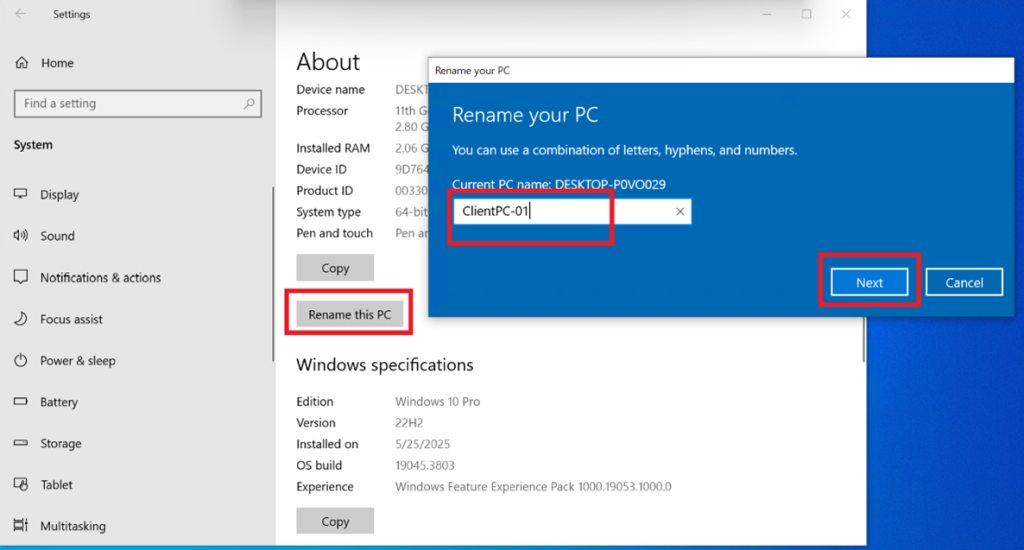The width and height of the screenshot is (1024, 550).
Task: Copy the device specifications
Action: (335, 268)
